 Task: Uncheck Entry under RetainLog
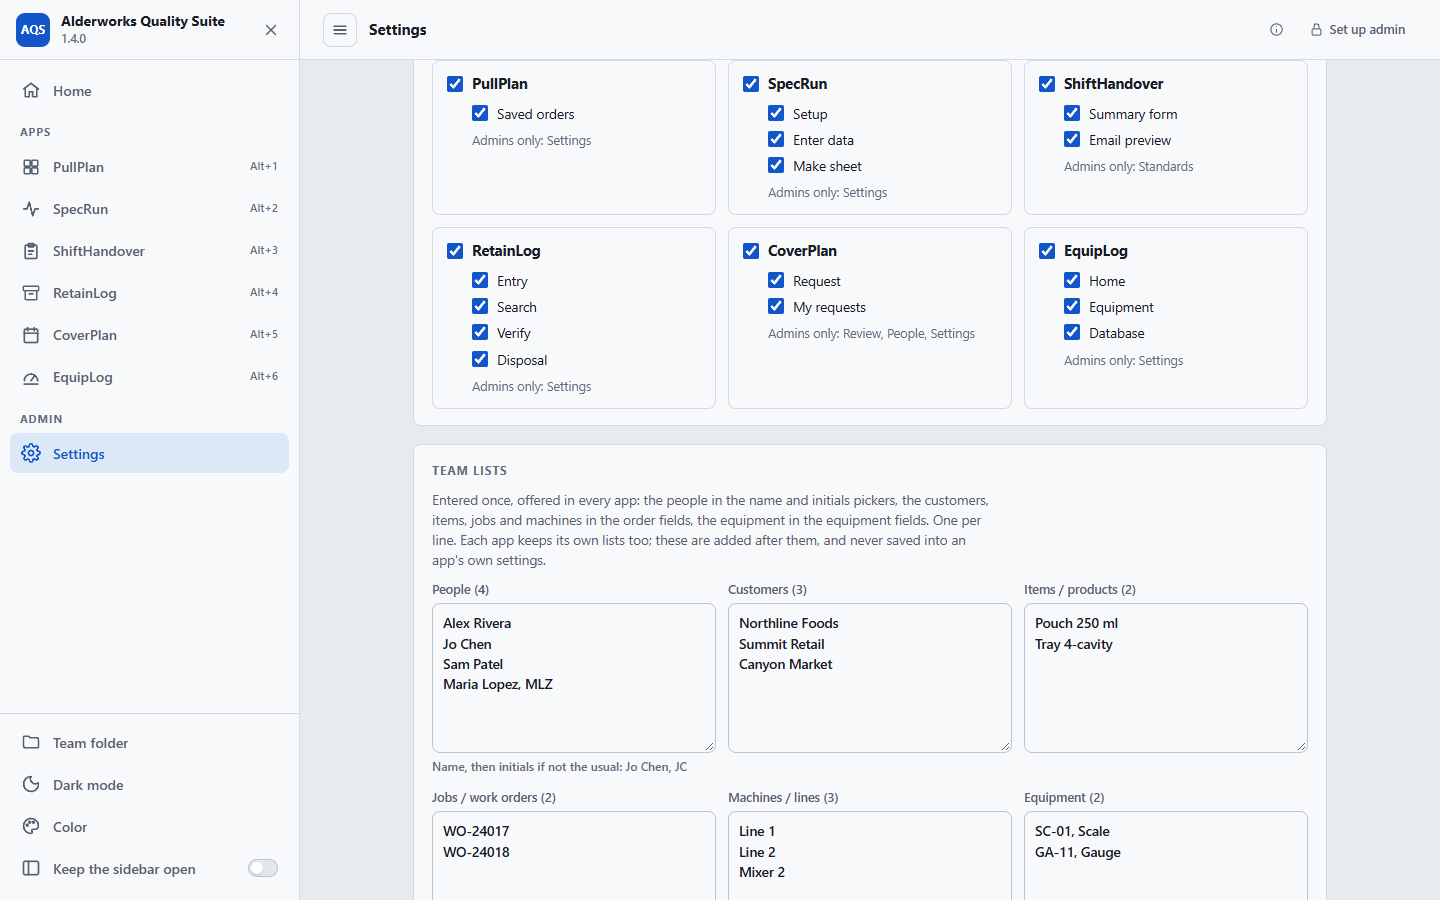tap(480, 281)
